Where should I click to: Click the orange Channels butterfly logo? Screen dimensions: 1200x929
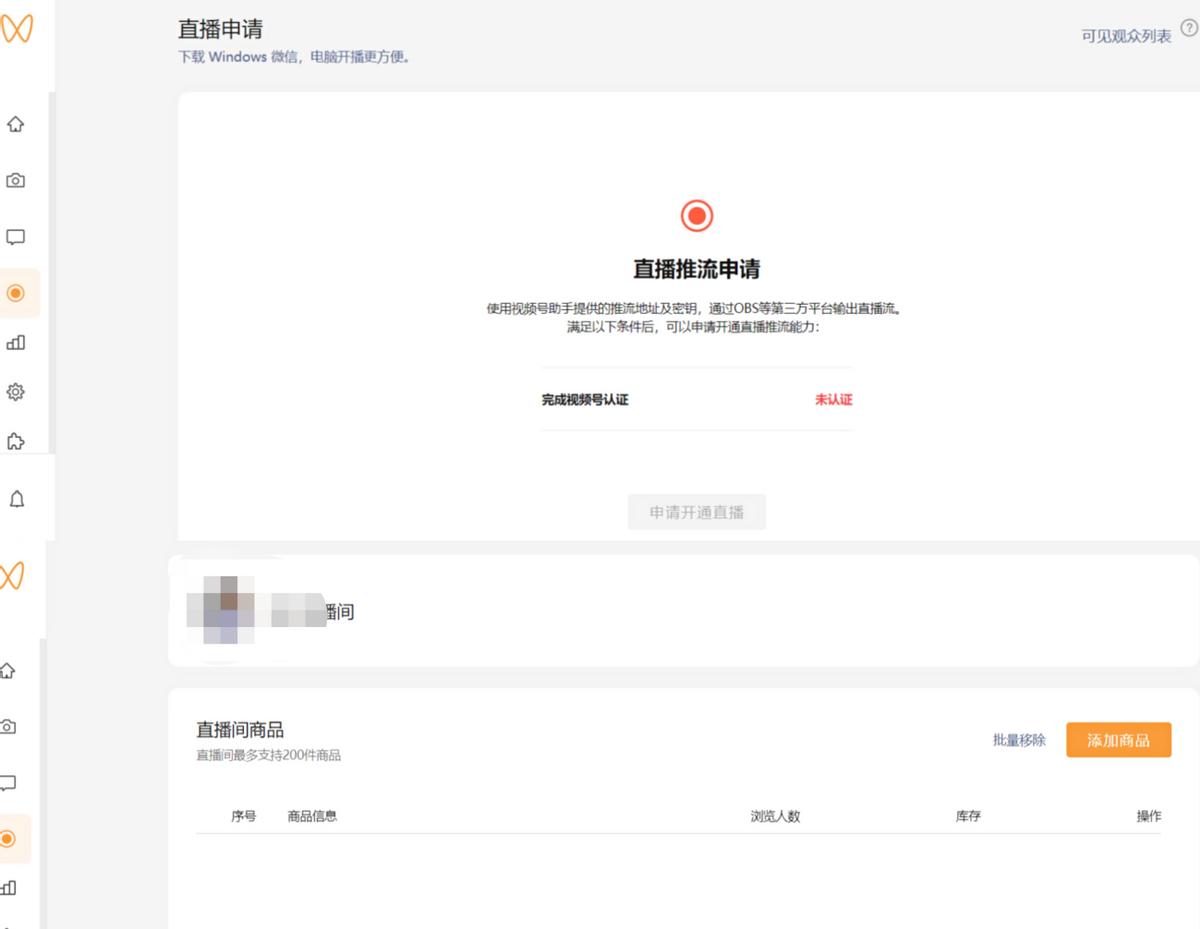click(15, 30)
